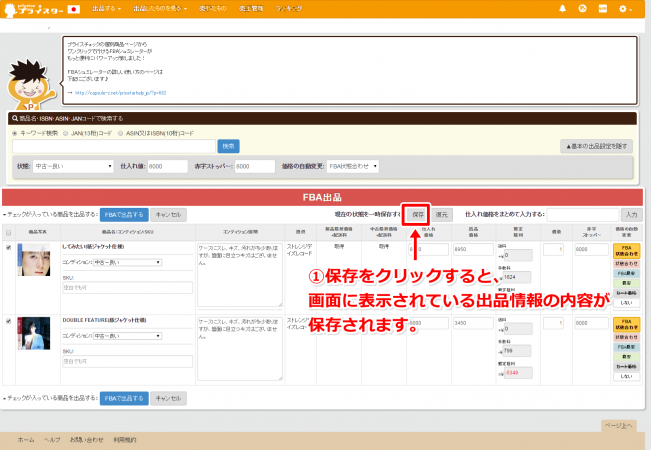Click the bottom FBAで出品する button
The width and height of the screenshot is (651, 450).
click(x=124, y=398)
